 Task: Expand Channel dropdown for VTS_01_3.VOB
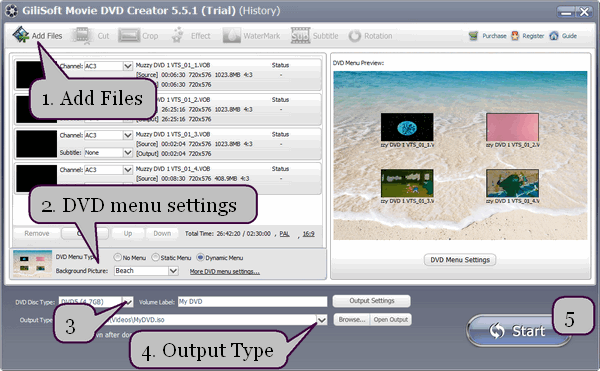point(128,135)
